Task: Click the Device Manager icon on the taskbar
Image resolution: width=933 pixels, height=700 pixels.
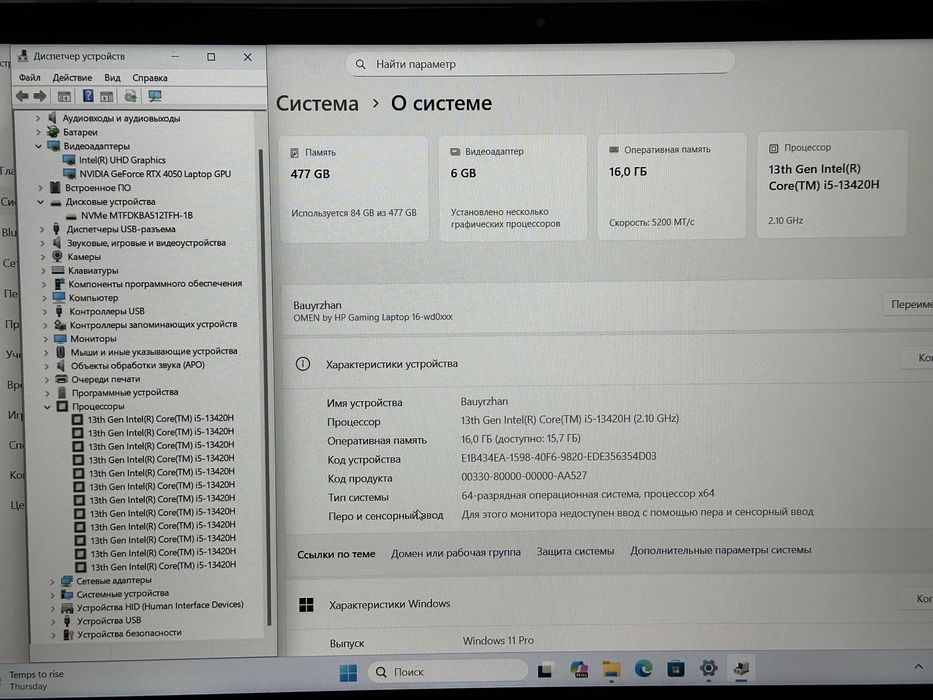Action: tap(741, 668)
